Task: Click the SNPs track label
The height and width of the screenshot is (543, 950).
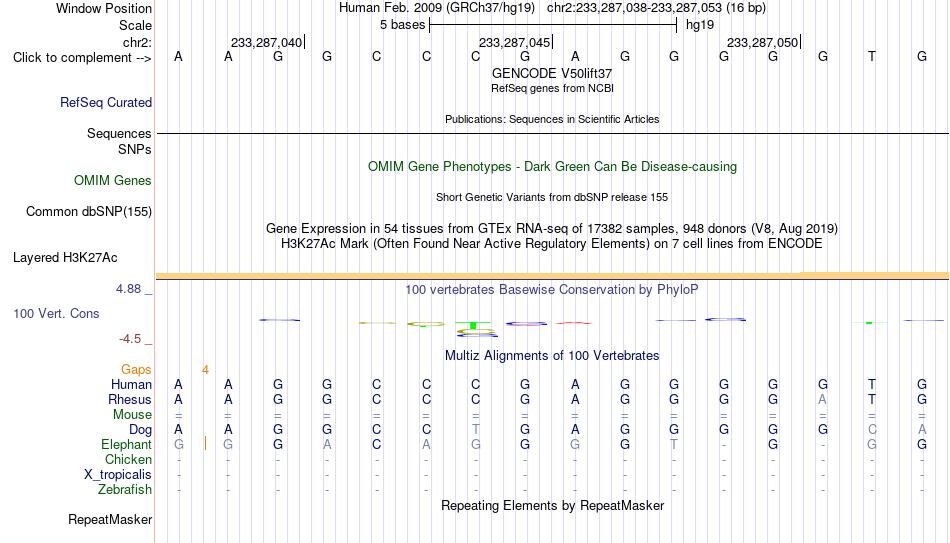Action: point(135,149)
